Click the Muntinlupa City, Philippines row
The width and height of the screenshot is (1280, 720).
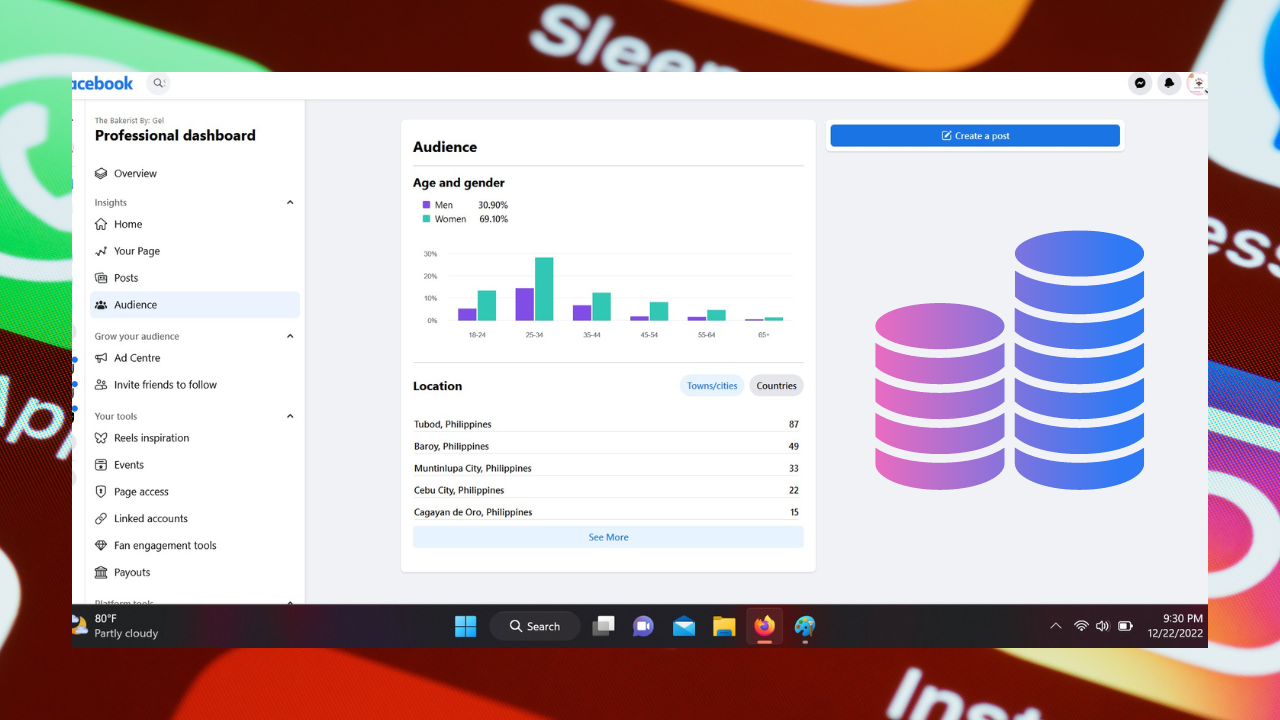point(608,468)
